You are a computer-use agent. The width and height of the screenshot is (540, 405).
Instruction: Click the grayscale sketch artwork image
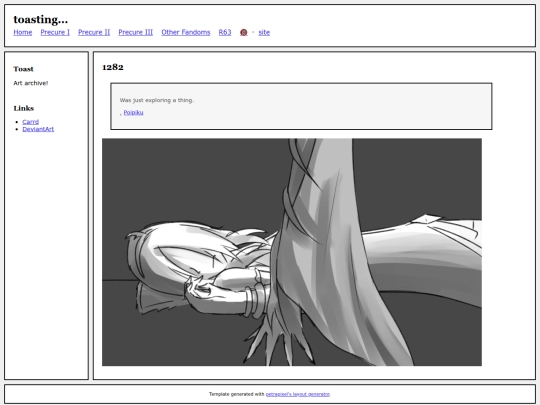coord(292,252)
